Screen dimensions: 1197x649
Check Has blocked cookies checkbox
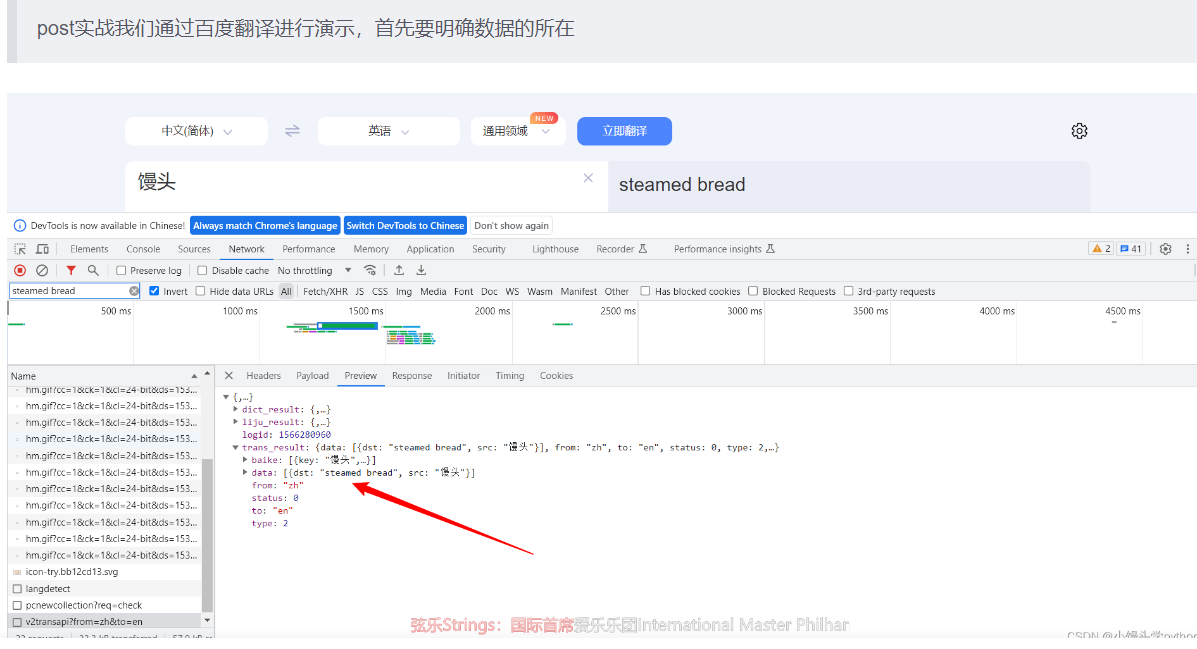tap(645, 291)
